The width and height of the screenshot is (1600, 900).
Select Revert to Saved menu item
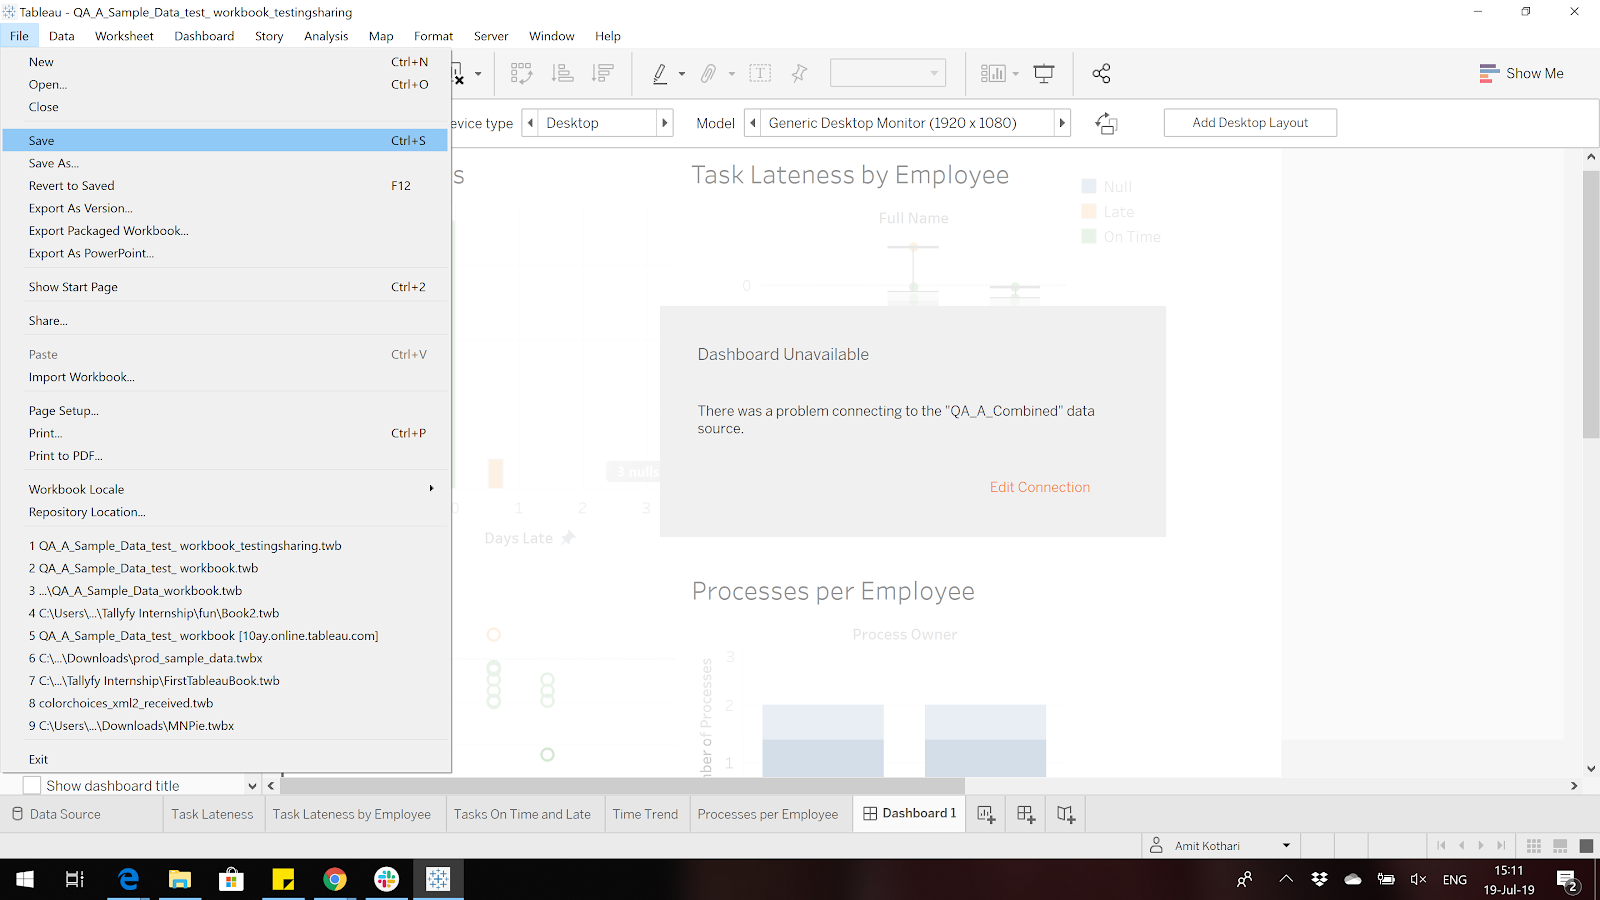(226, 186)
